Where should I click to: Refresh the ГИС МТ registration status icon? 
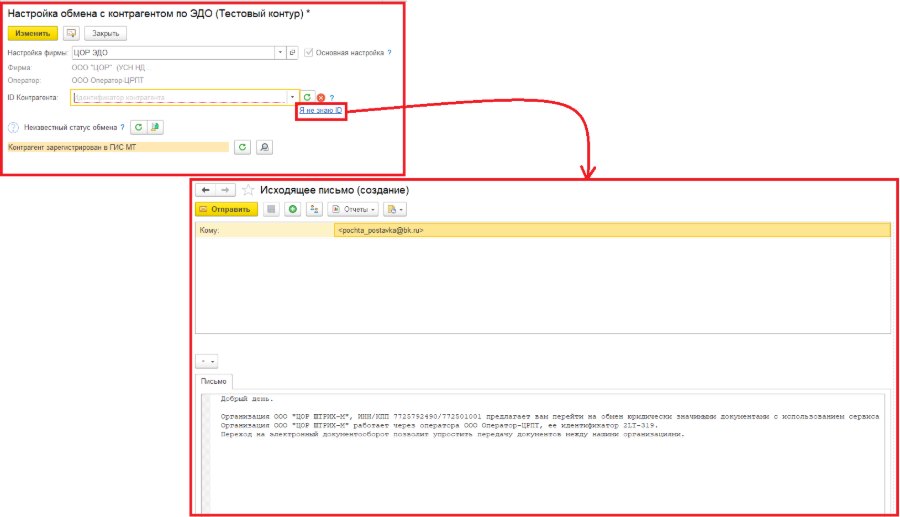[242, 147]
